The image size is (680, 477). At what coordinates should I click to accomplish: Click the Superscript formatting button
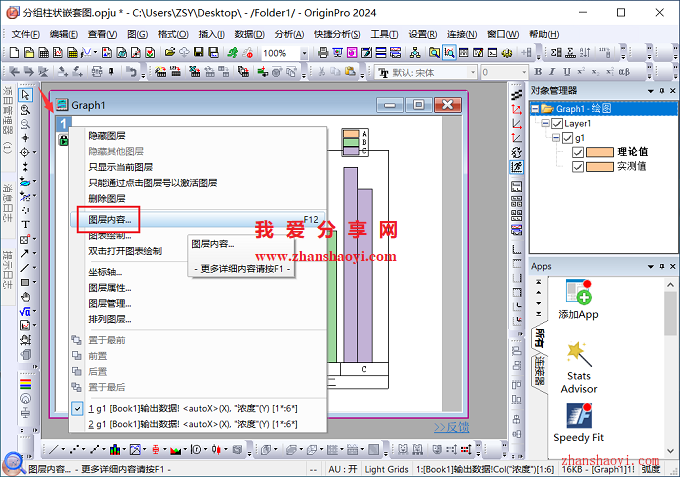coord(581,72)
